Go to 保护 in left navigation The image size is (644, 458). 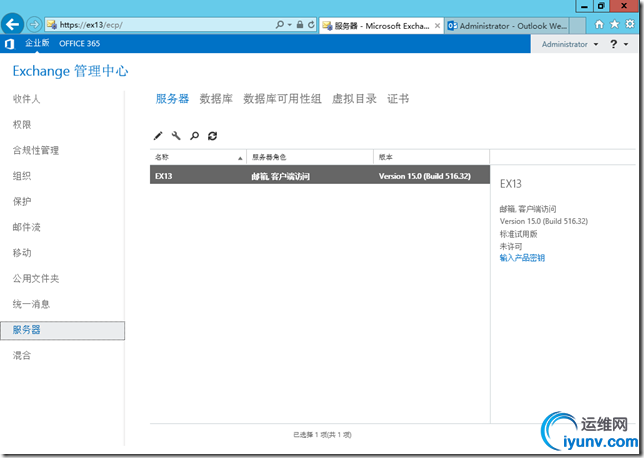pyautogui.click(x=22, y=201)
